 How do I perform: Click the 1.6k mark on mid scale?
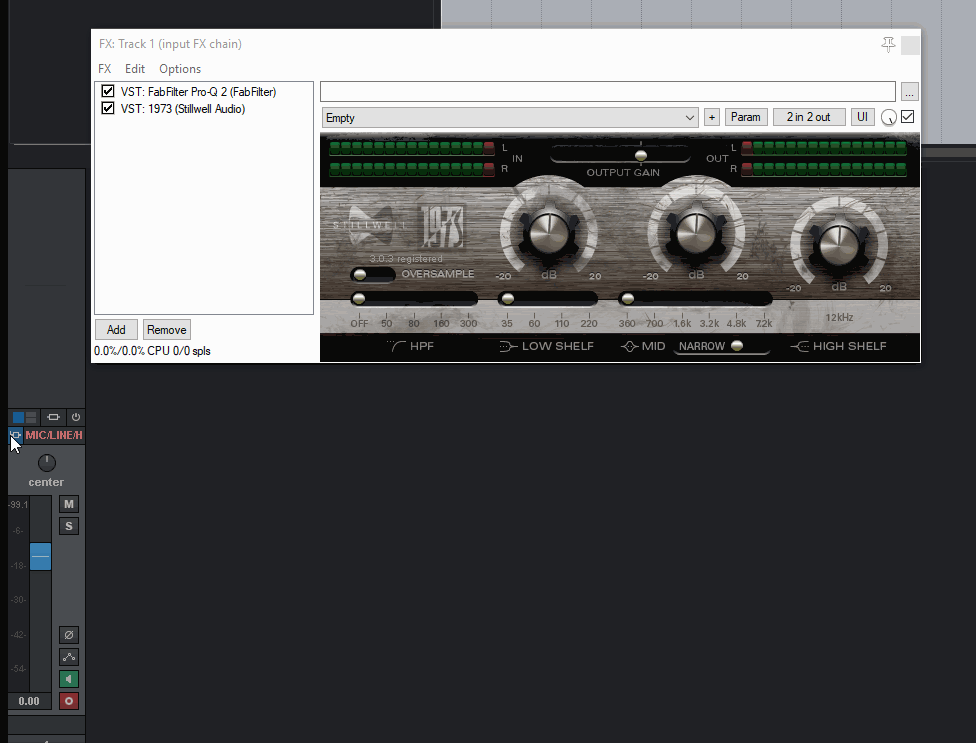point(682,323)
